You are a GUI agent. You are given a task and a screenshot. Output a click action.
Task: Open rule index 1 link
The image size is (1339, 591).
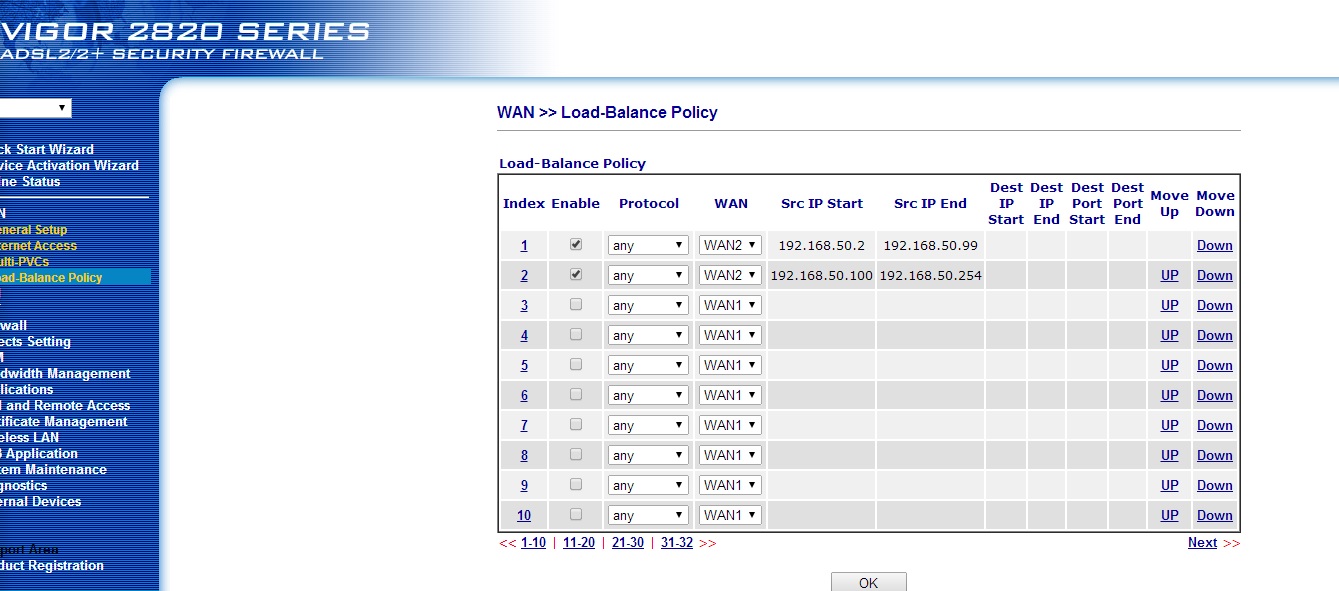coord(524,245)
